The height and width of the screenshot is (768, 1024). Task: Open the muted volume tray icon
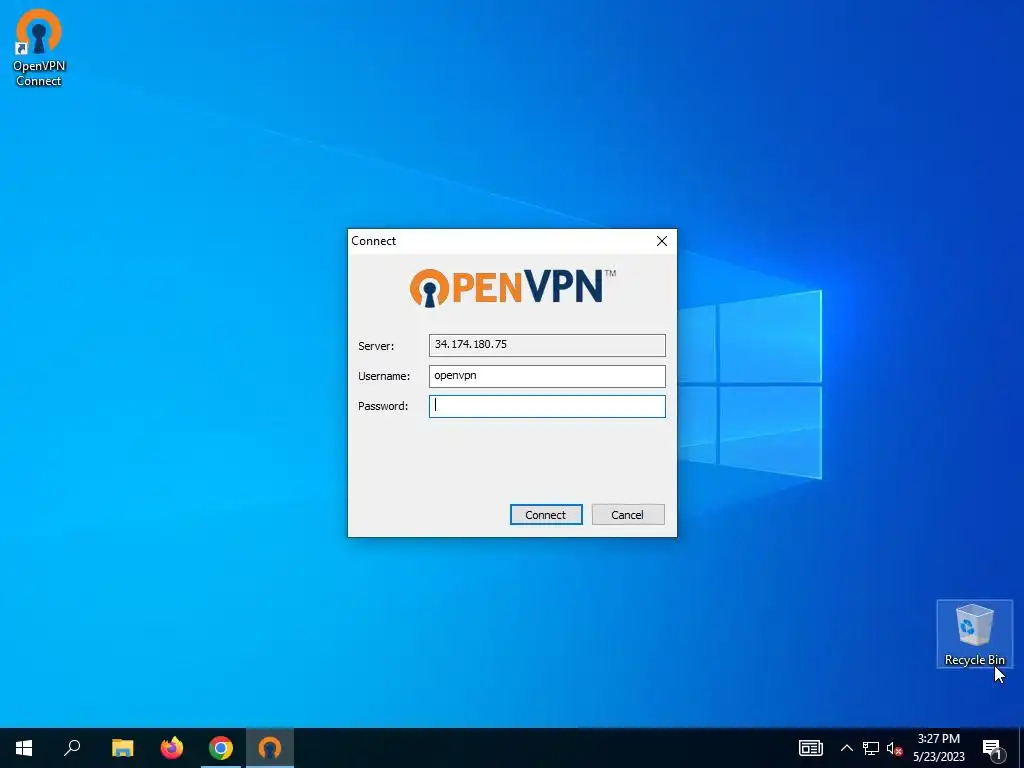click(894, 748)
